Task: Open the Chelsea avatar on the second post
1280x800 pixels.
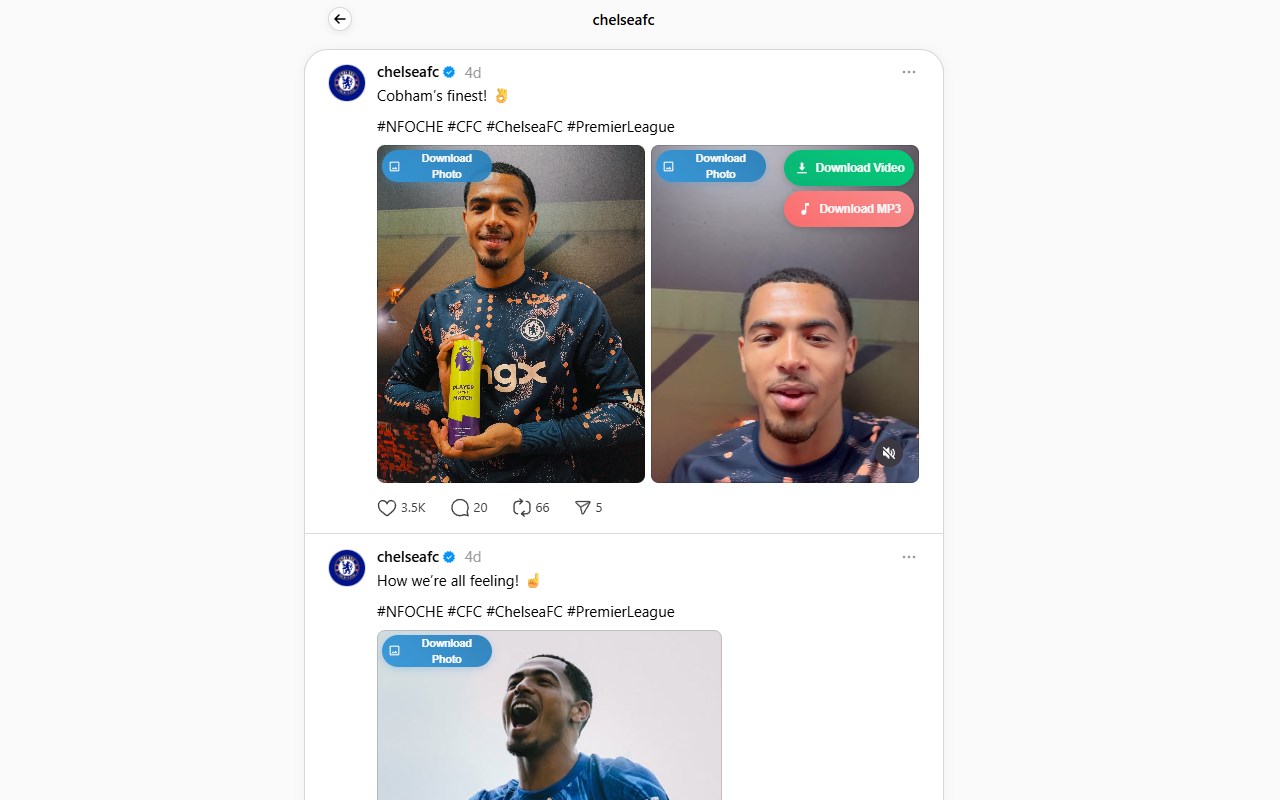Action: [x=347, y=568]
